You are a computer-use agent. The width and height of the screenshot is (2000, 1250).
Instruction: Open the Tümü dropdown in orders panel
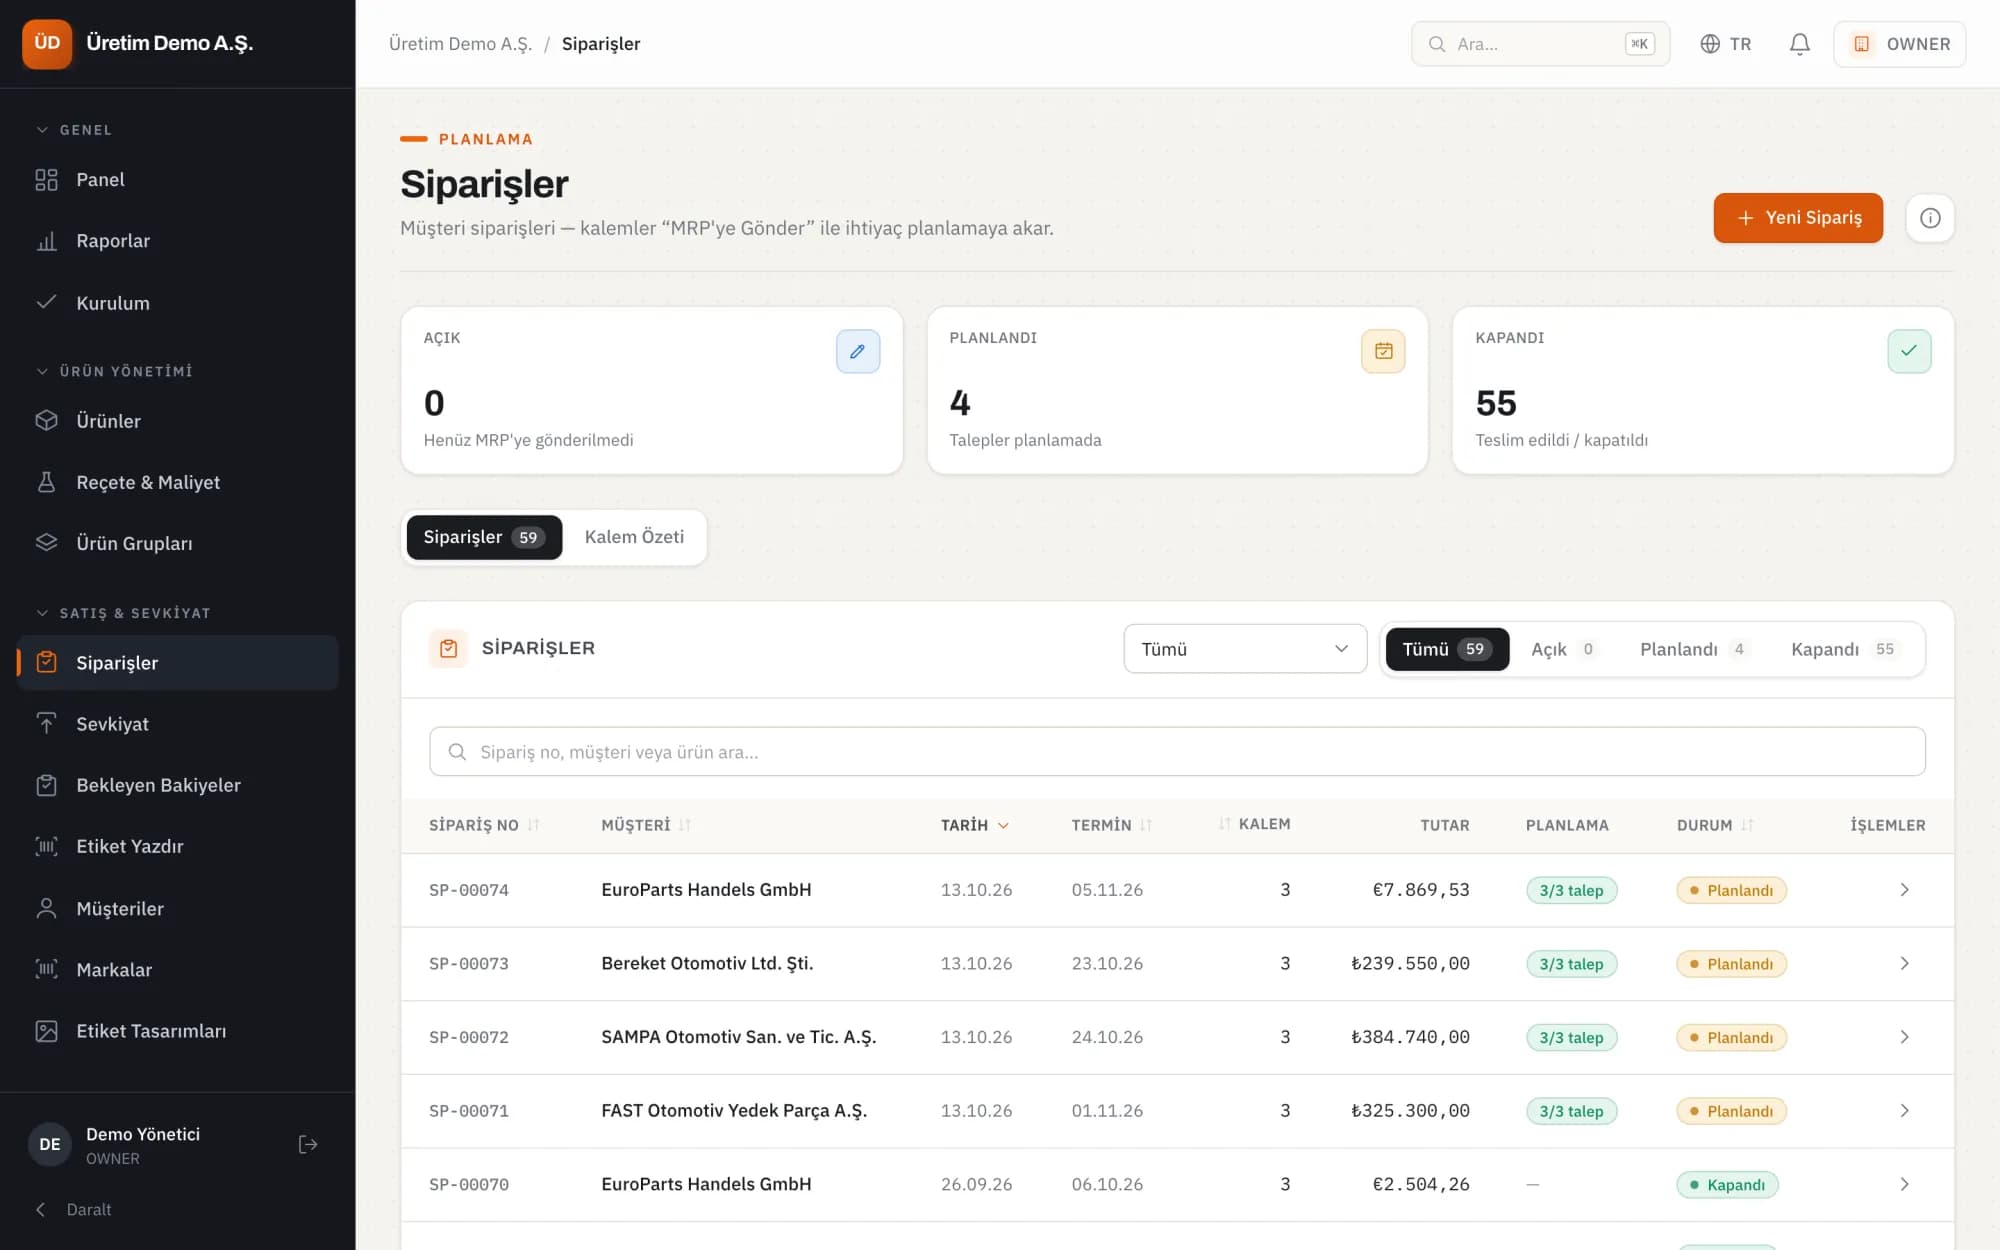point(1245,649)
